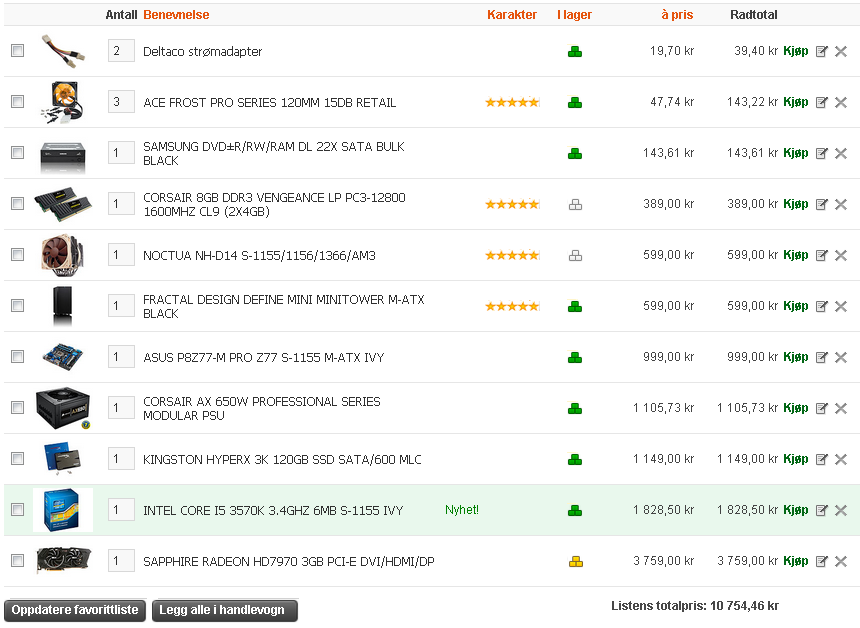Click edit icon for Deltaco strømadapter row
This screenshot has height=628, width=860.
821,52
